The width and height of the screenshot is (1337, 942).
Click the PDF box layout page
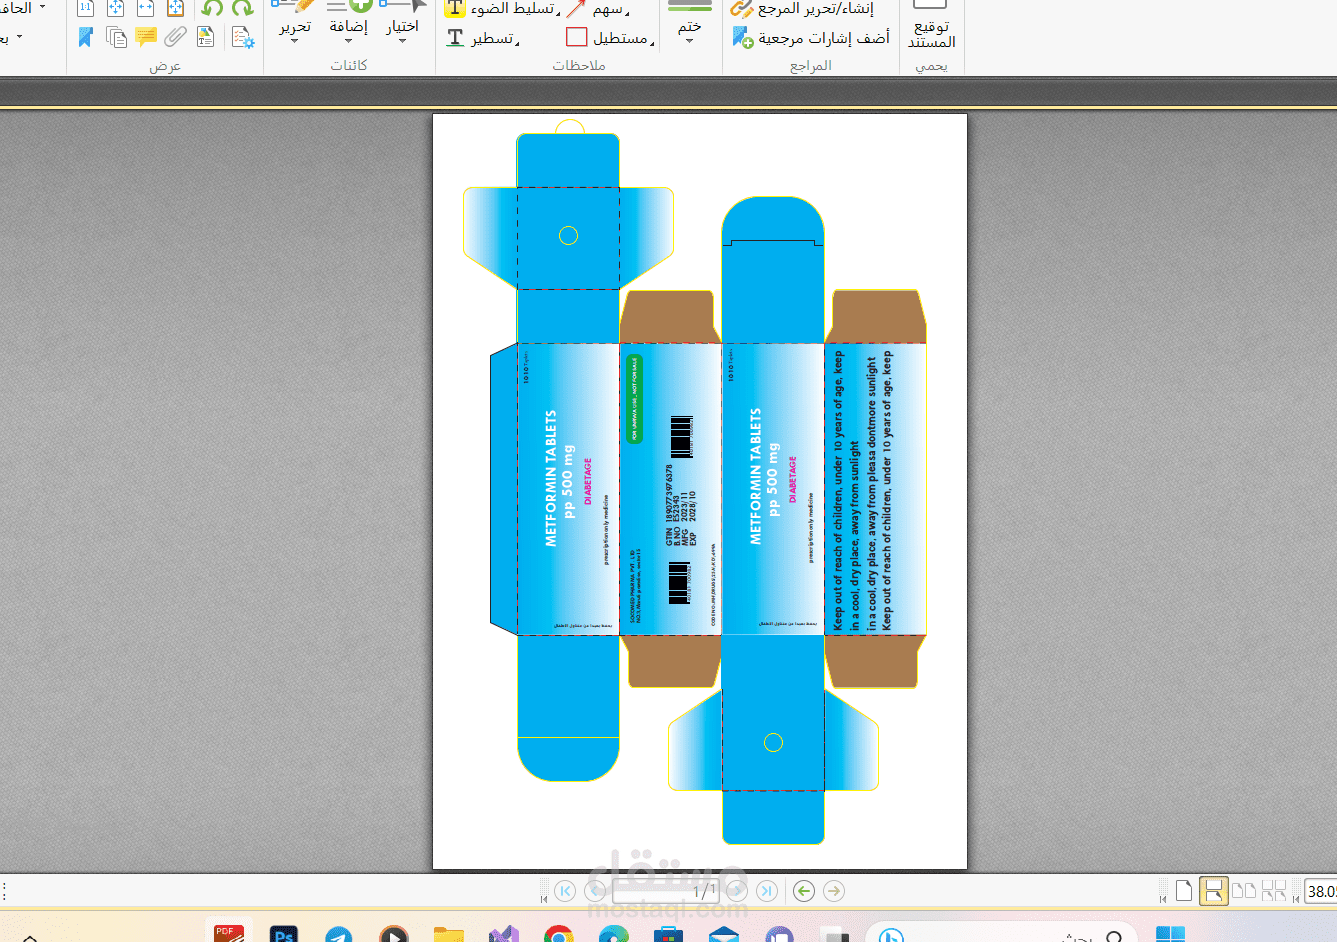point(700,491)
